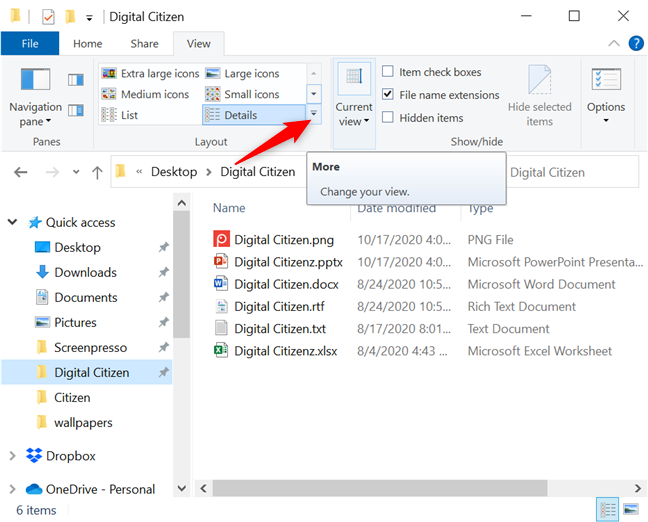Switch to the Share tab

pyautogui.click(x=144, y=44)
